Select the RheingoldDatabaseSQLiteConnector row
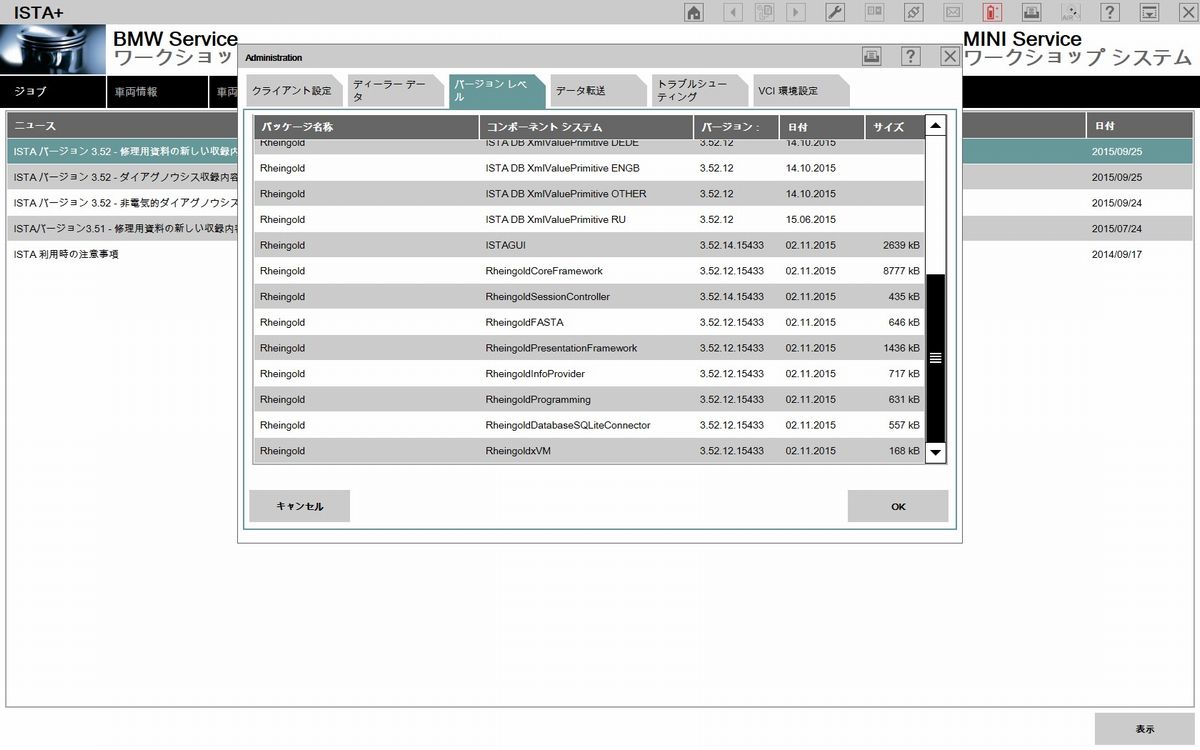This screenshot has width=1200, height=750. coord(589,425)
